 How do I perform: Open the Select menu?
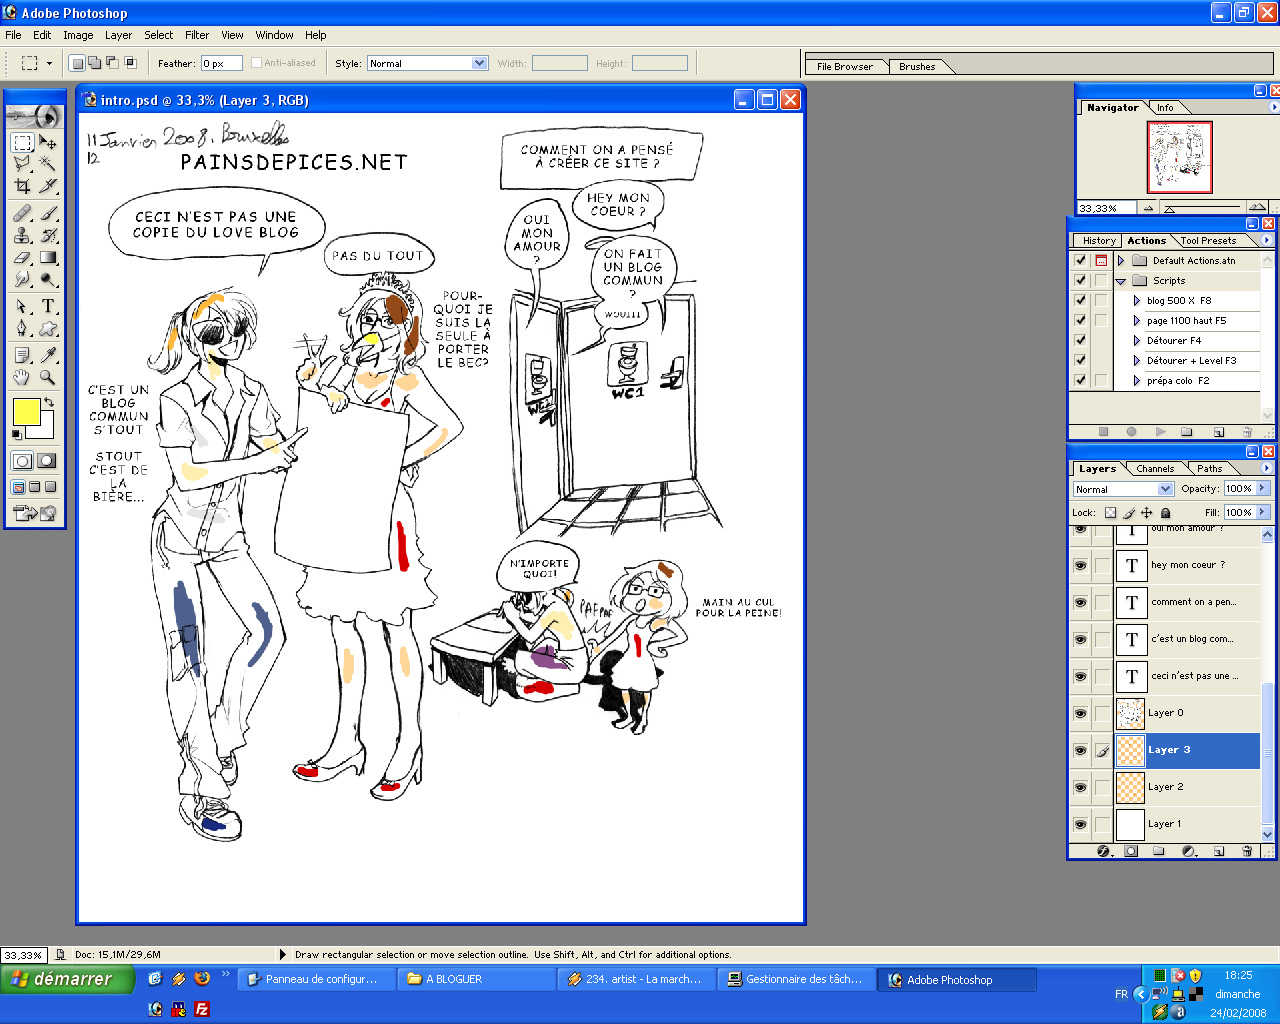tap(158, 35)
